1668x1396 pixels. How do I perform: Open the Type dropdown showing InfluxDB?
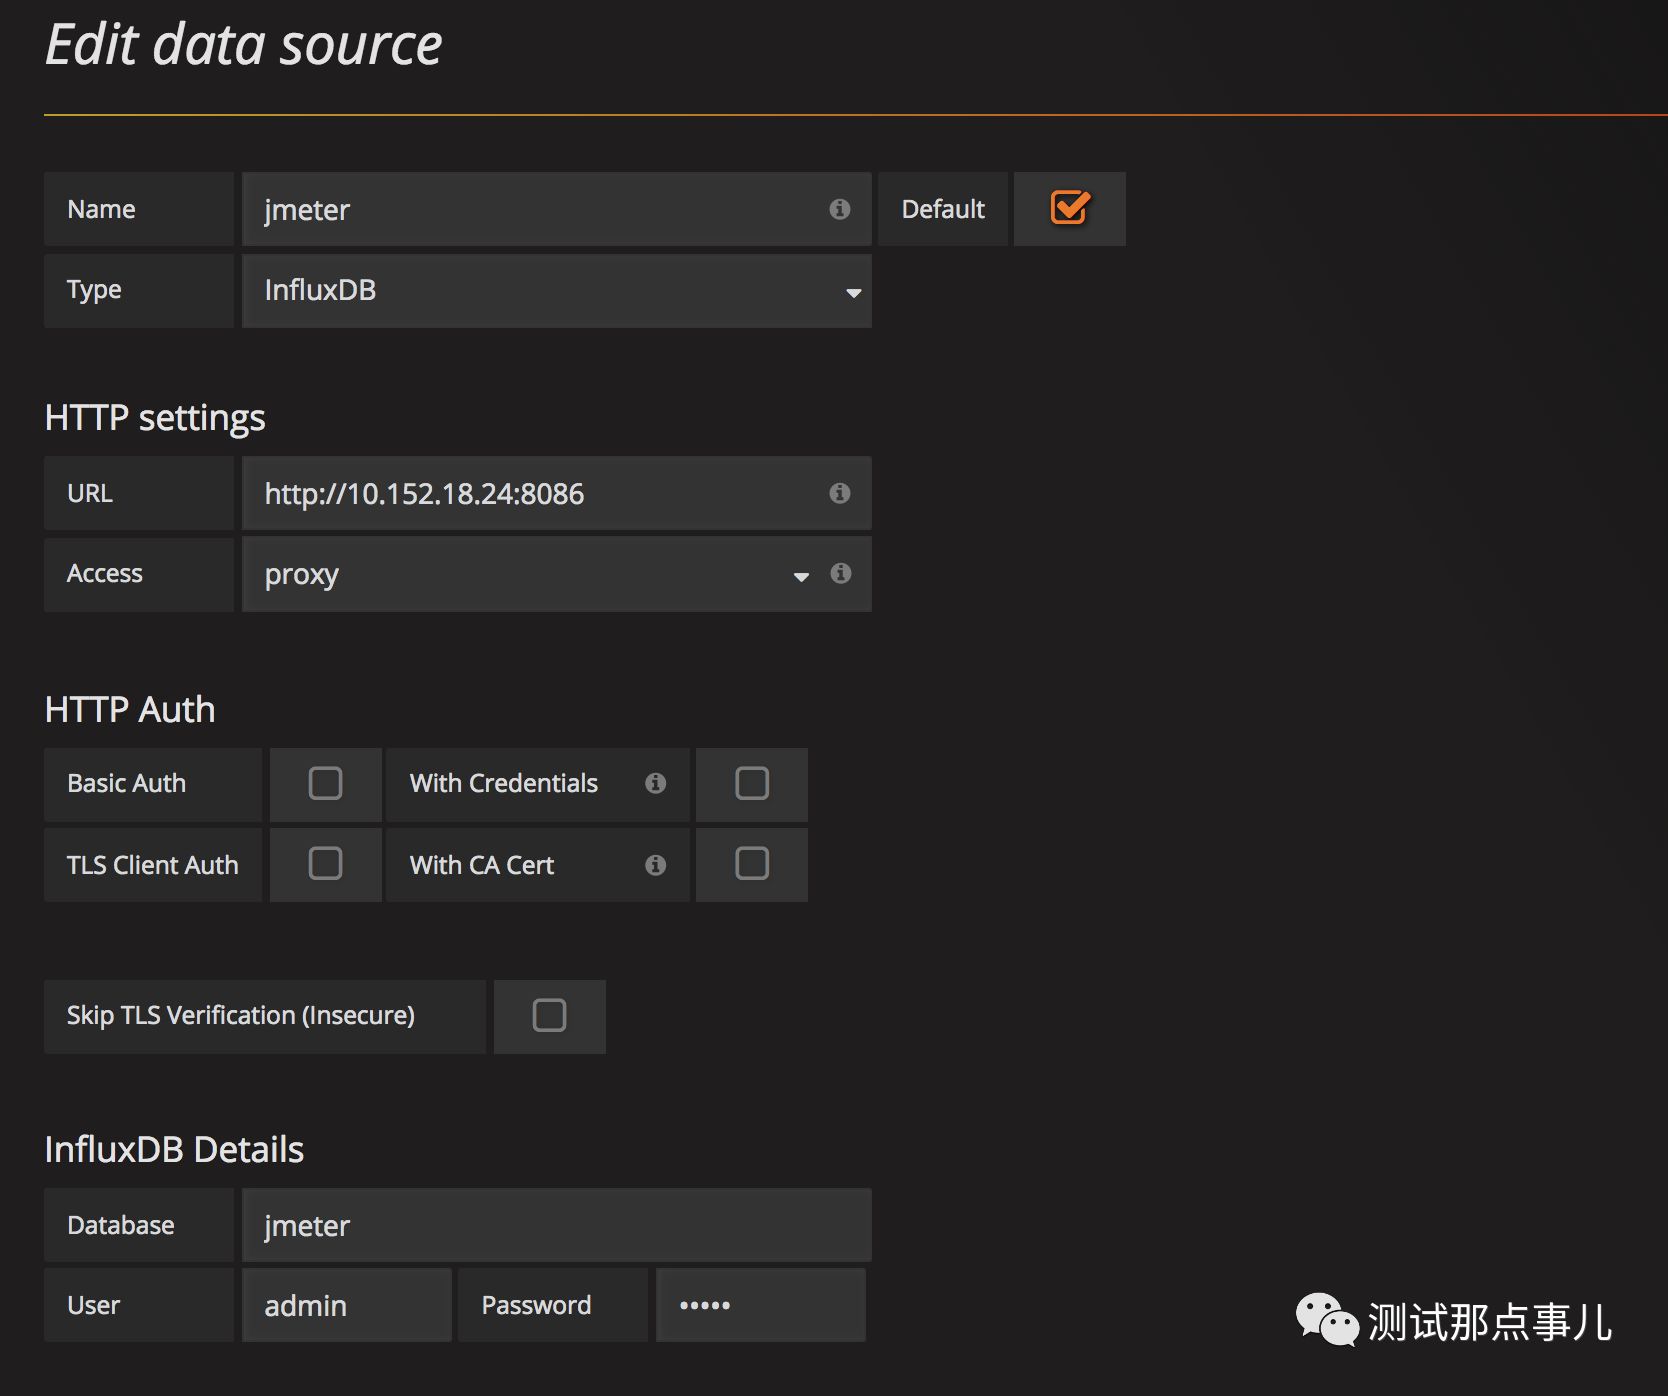pyautogui.click(x=557, y=291)
